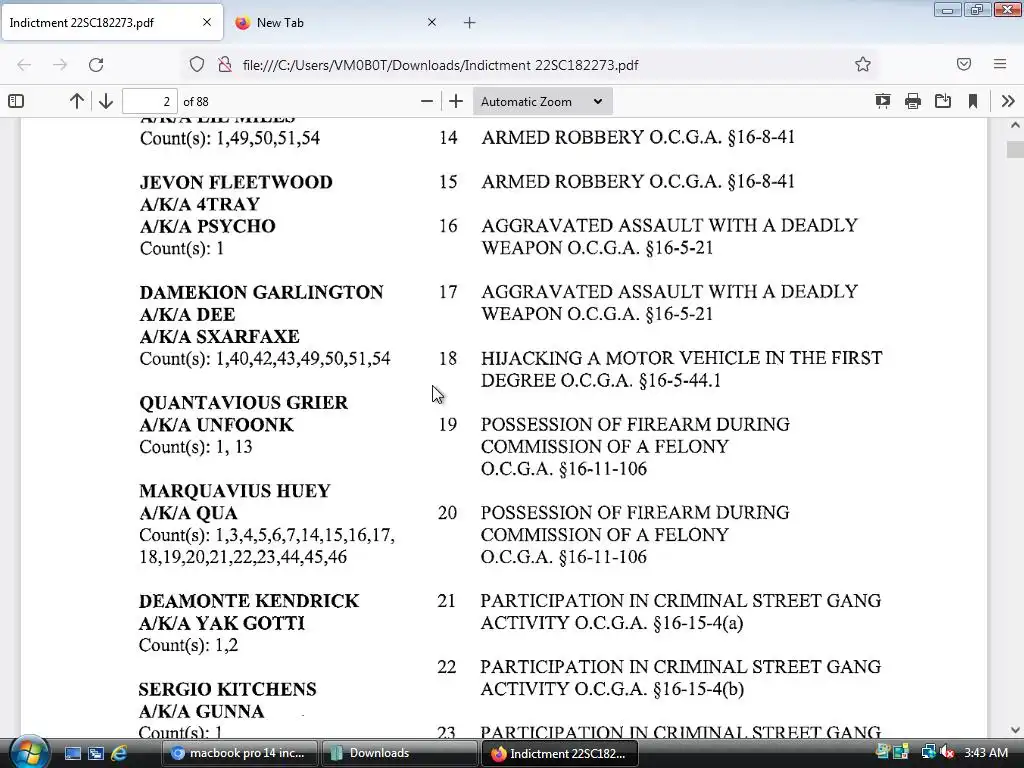Viewport: 1024px width, 768px height.
Task: Toggle the PDF sidebar panel
Action: 16,101
